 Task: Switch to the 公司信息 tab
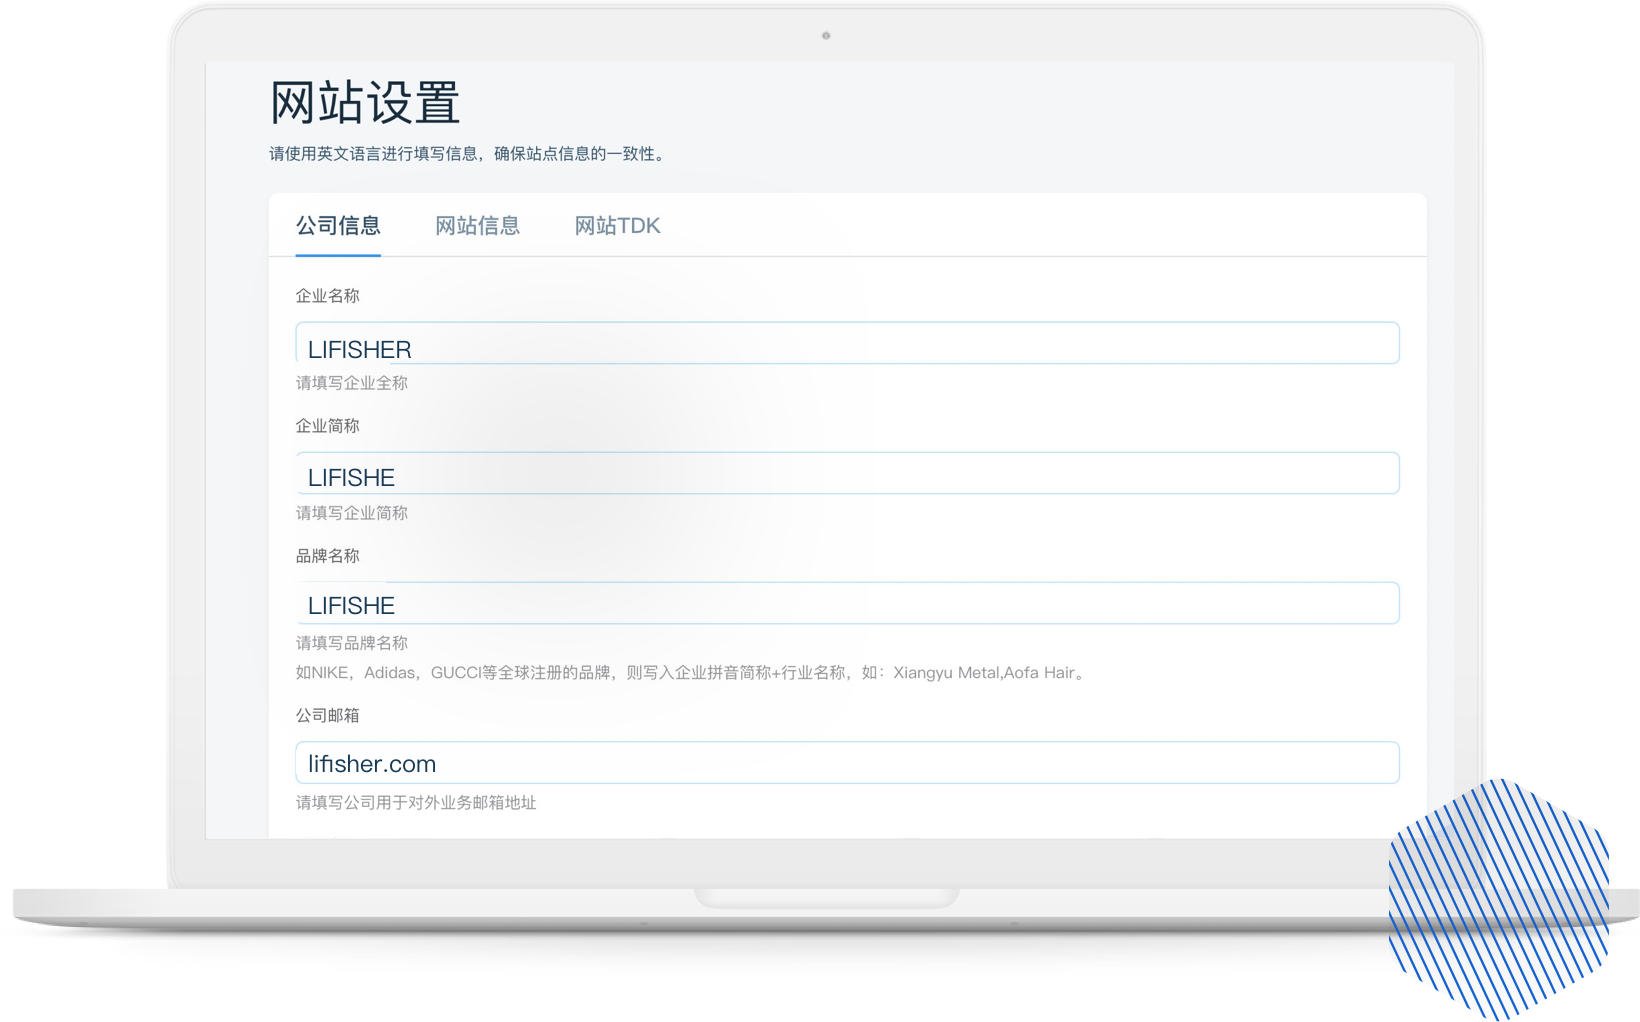[338, 226]
